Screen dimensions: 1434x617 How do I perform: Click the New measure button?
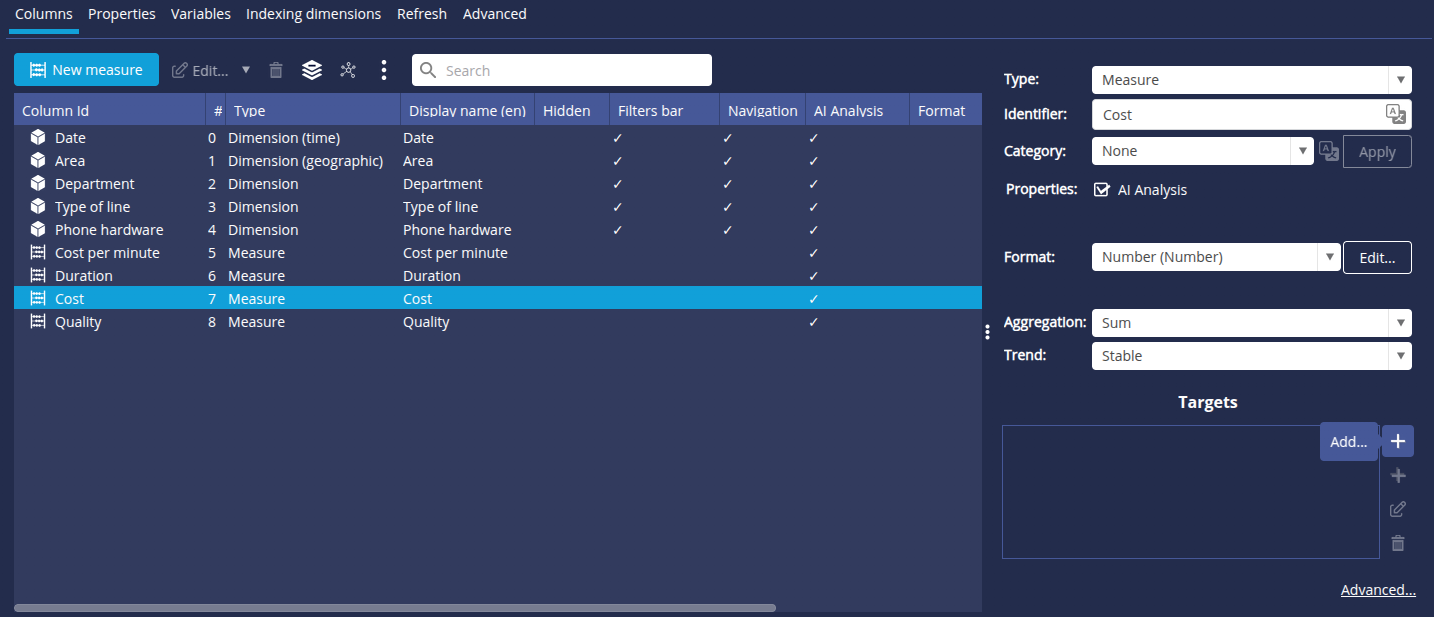pos(86,70)
